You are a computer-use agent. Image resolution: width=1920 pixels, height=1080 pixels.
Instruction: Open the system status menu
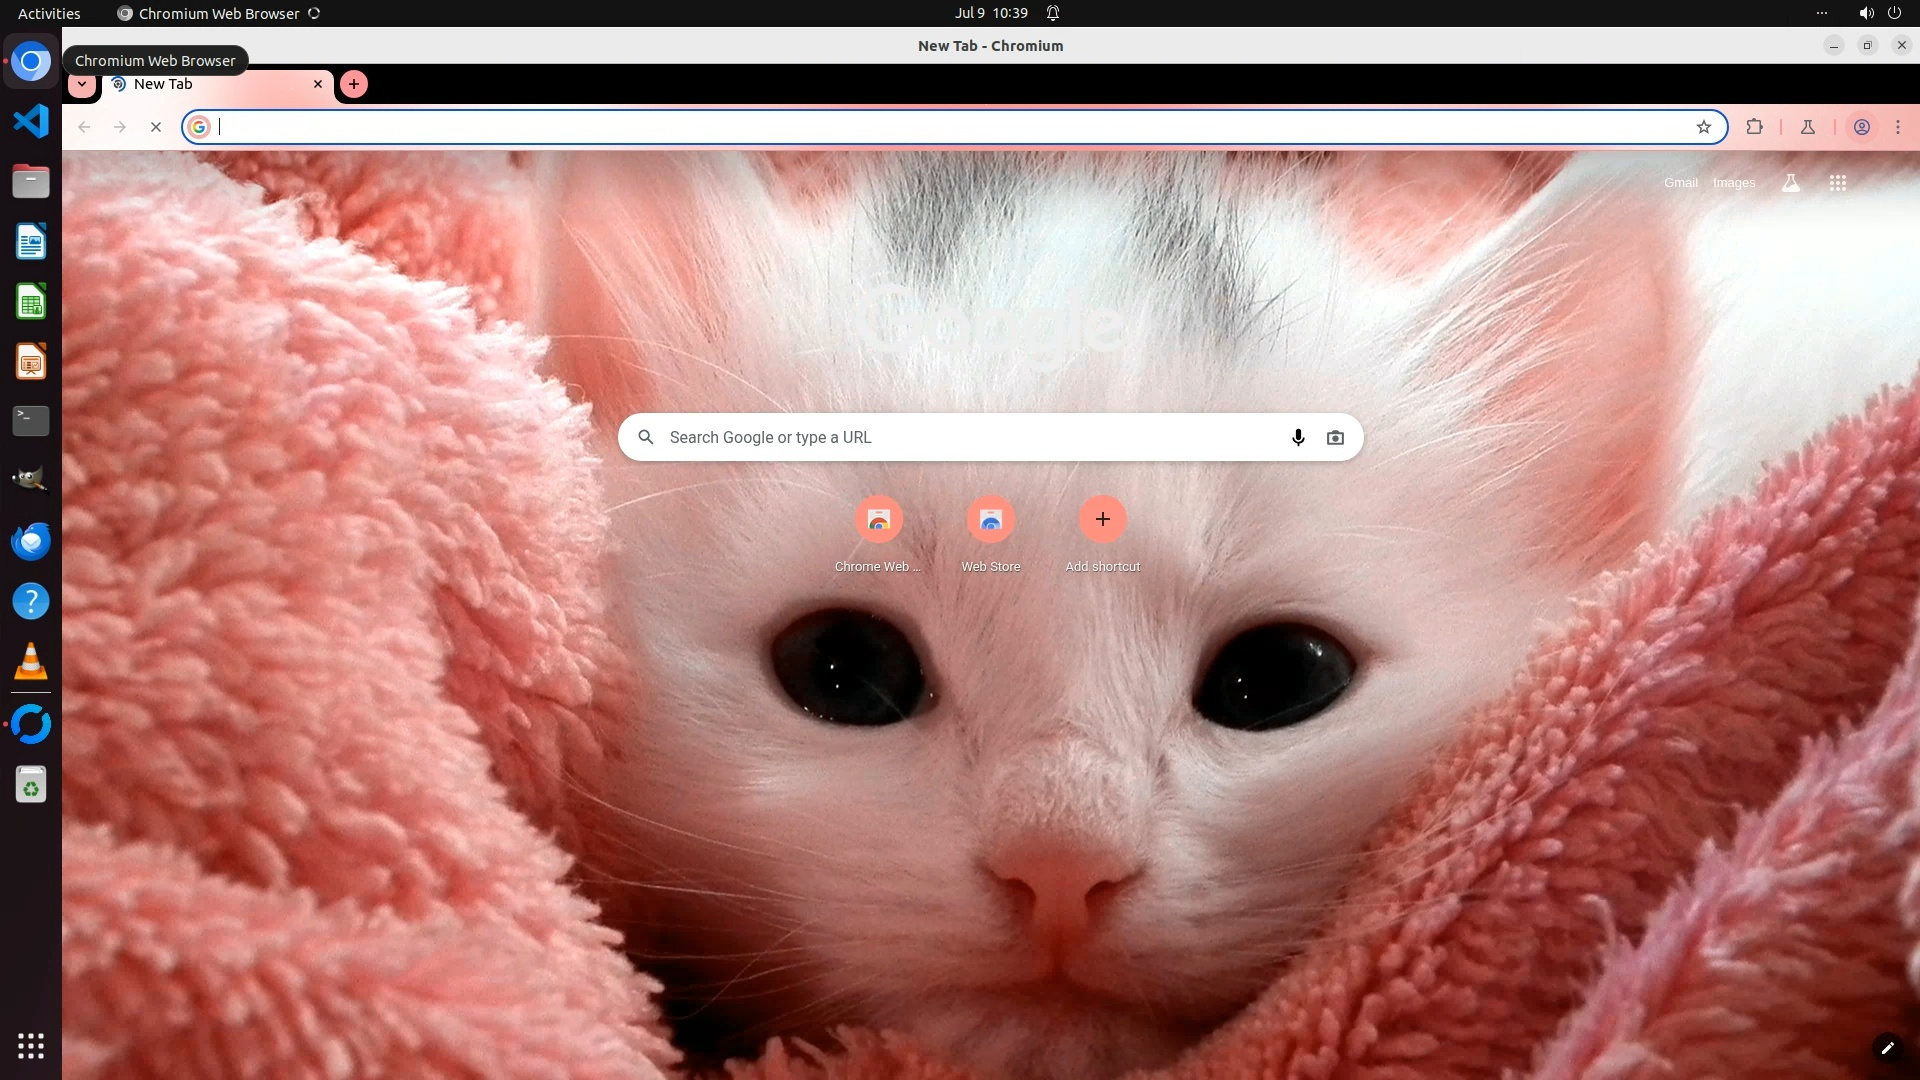1879,13
